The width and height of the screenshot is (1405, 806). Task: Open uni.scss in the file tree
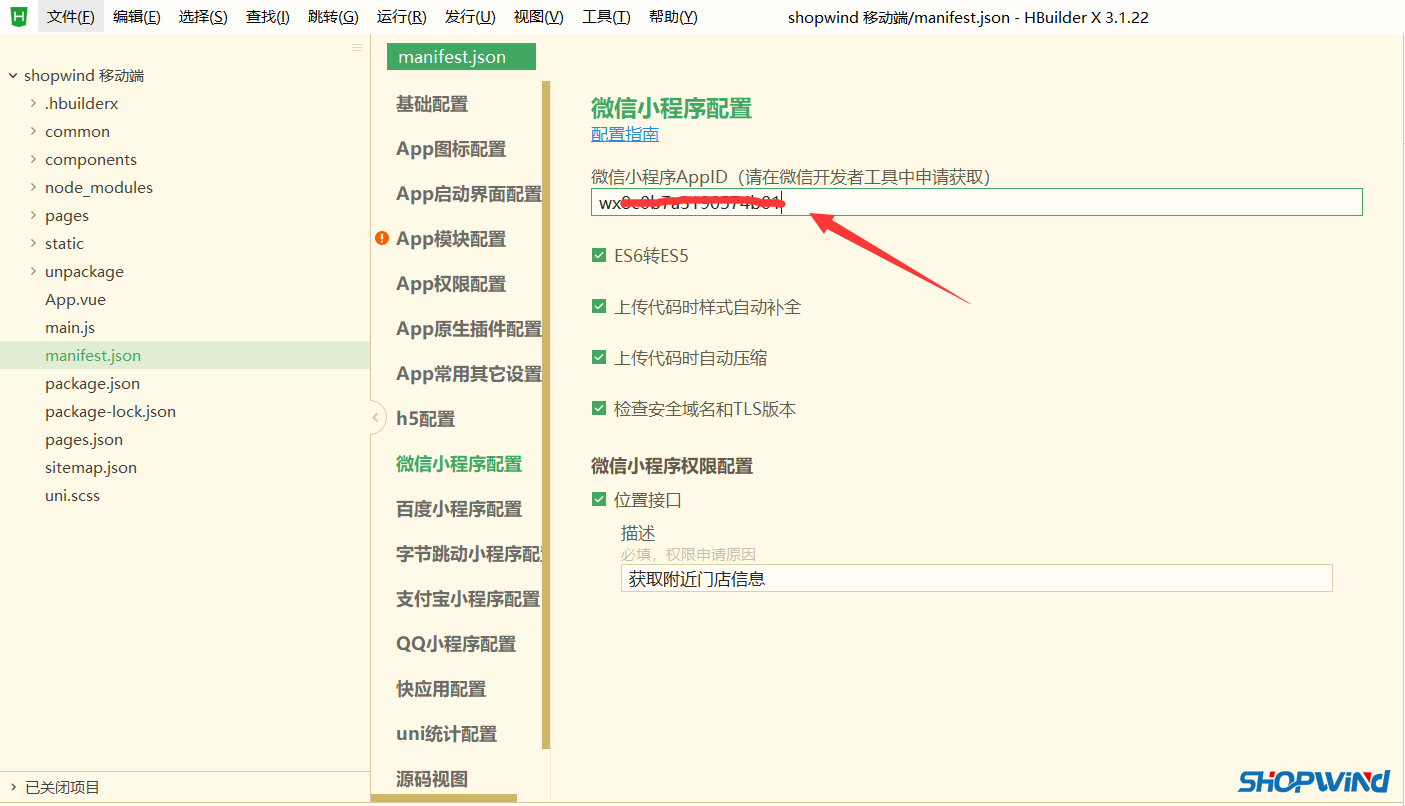72,495
